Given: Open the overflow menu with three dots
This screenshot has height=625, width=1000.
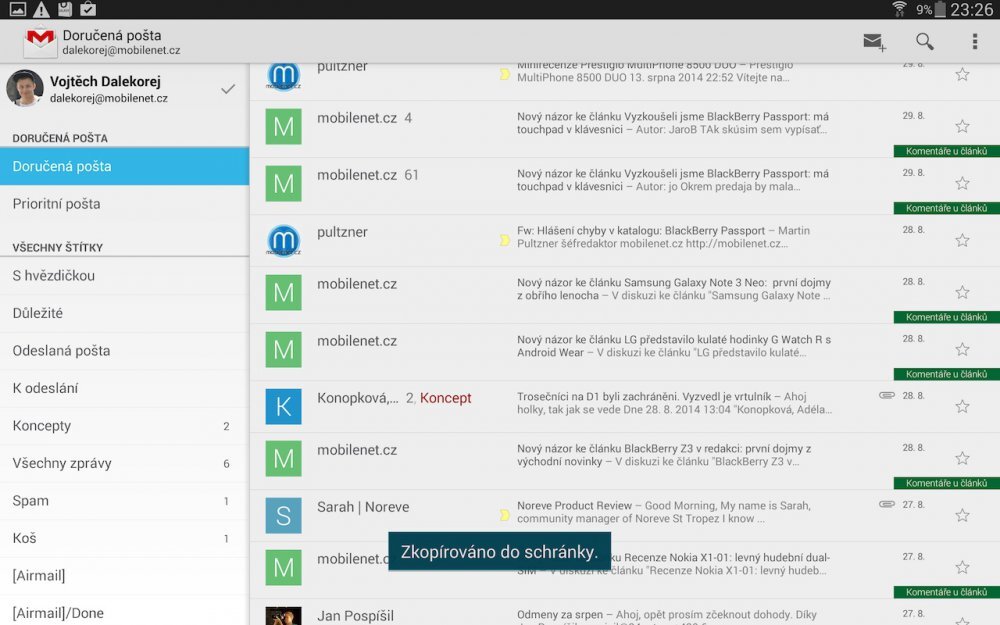Looking at the screenshot, I should tap(975, 41).
